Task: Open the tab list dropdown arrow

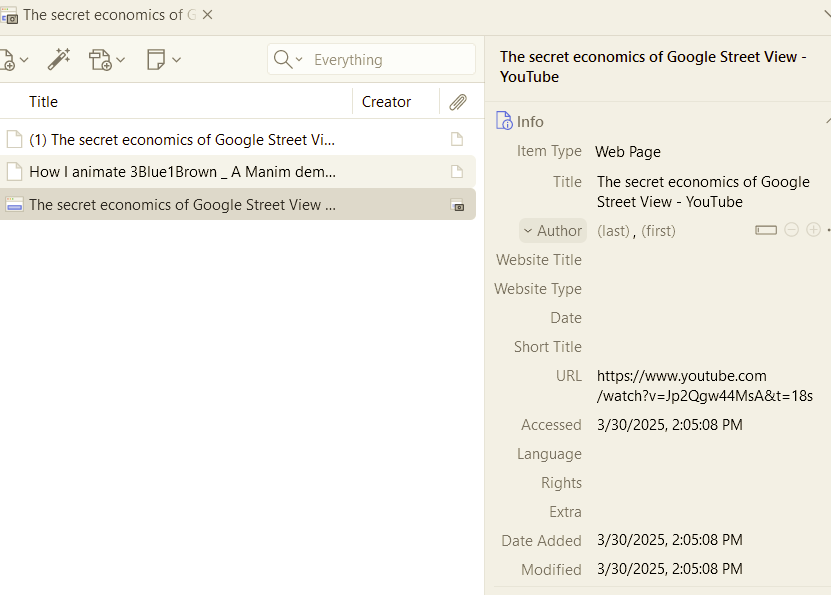Action: (x=826, y=15)
